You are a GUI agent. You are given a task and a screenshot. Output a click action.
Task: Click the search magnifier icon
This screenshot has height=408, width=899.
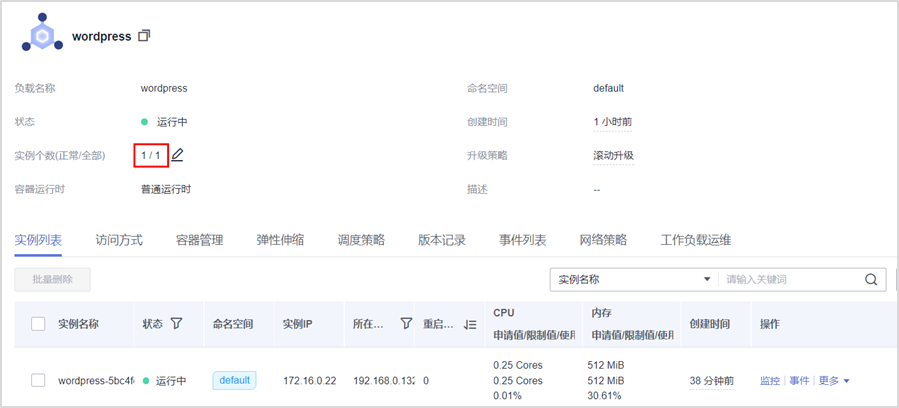click(870, 280)
